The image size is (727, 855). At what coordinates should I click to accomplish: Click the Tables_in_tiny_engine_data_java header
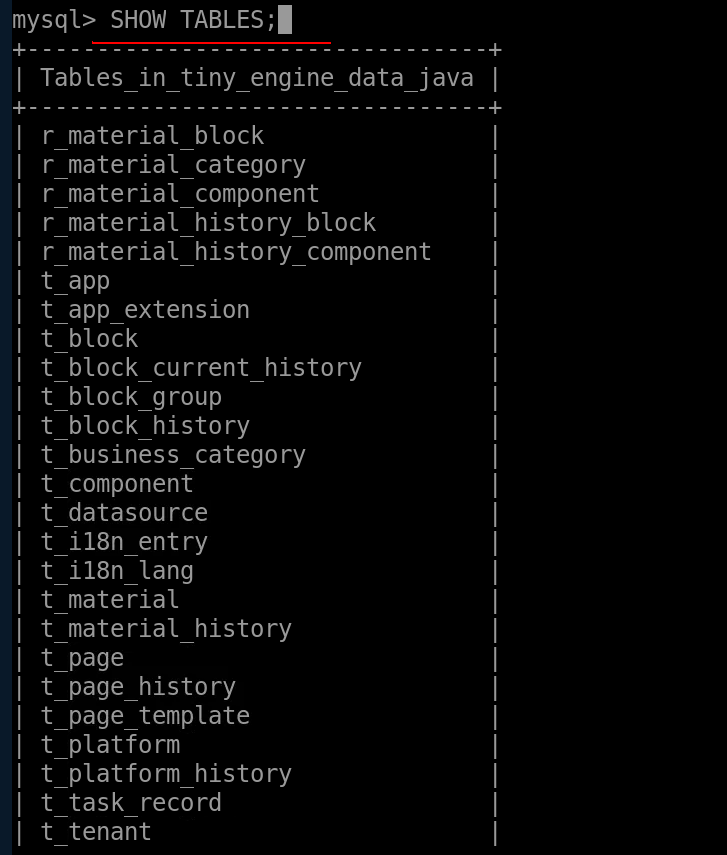257,78
